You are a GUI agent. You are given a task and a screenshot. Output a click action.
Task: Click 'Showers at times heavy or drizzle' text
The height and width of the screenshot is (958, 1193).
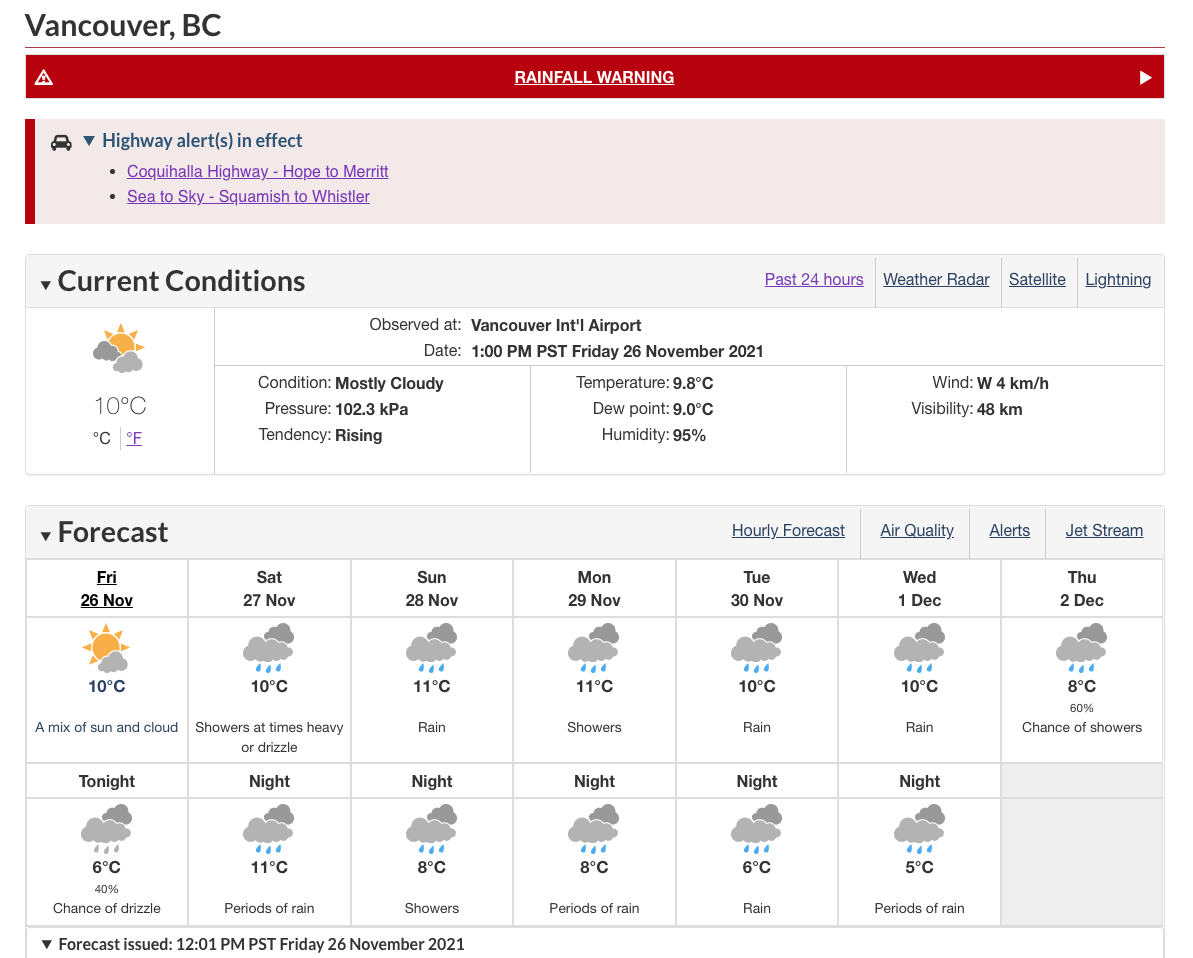(269, 737)
